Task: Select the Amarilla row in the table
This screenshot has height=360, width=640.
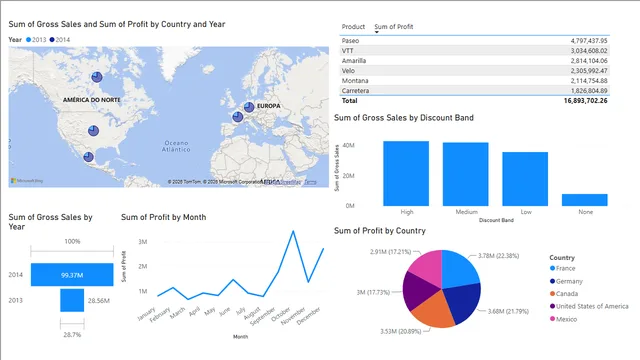Action: [x=475, y=60]
